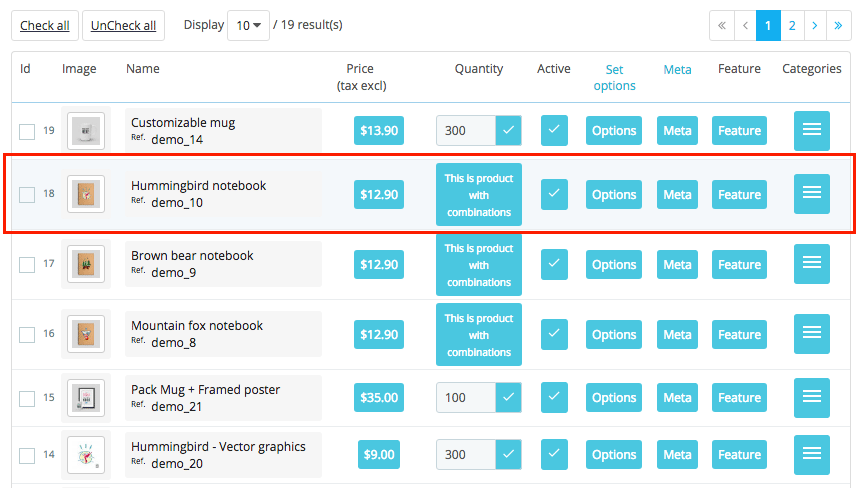
Task: Go to next page arrow icon
Action: point(815,25)
